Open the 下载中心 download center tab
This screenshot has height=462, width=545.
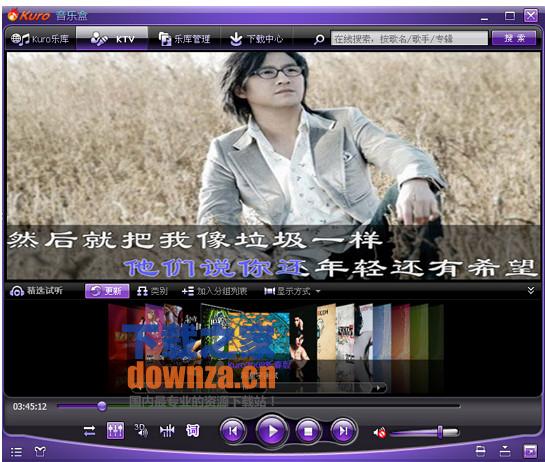point(256,39)
